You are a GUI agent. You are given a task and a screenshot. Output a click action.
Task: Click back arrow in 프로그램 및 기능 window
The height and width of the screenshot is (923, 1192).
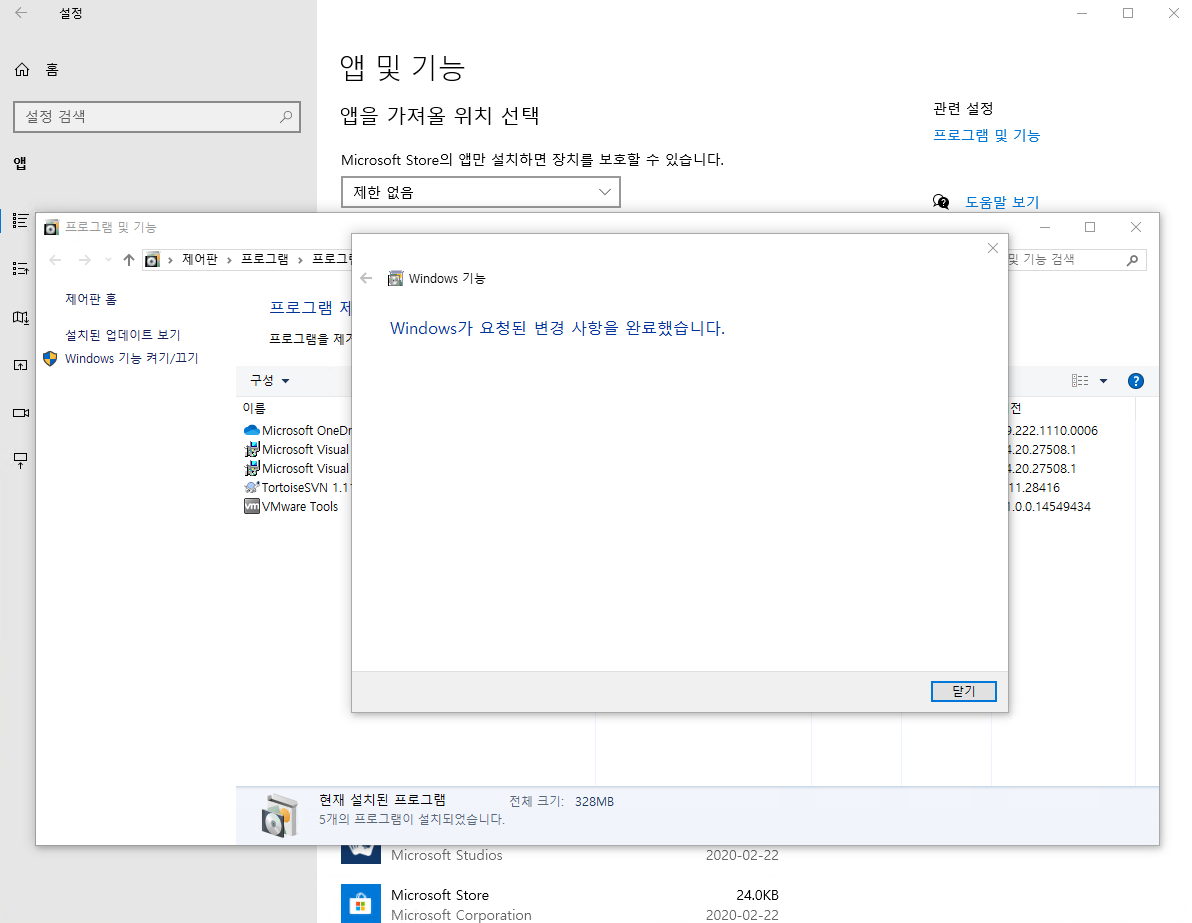(x=55, y=260)
